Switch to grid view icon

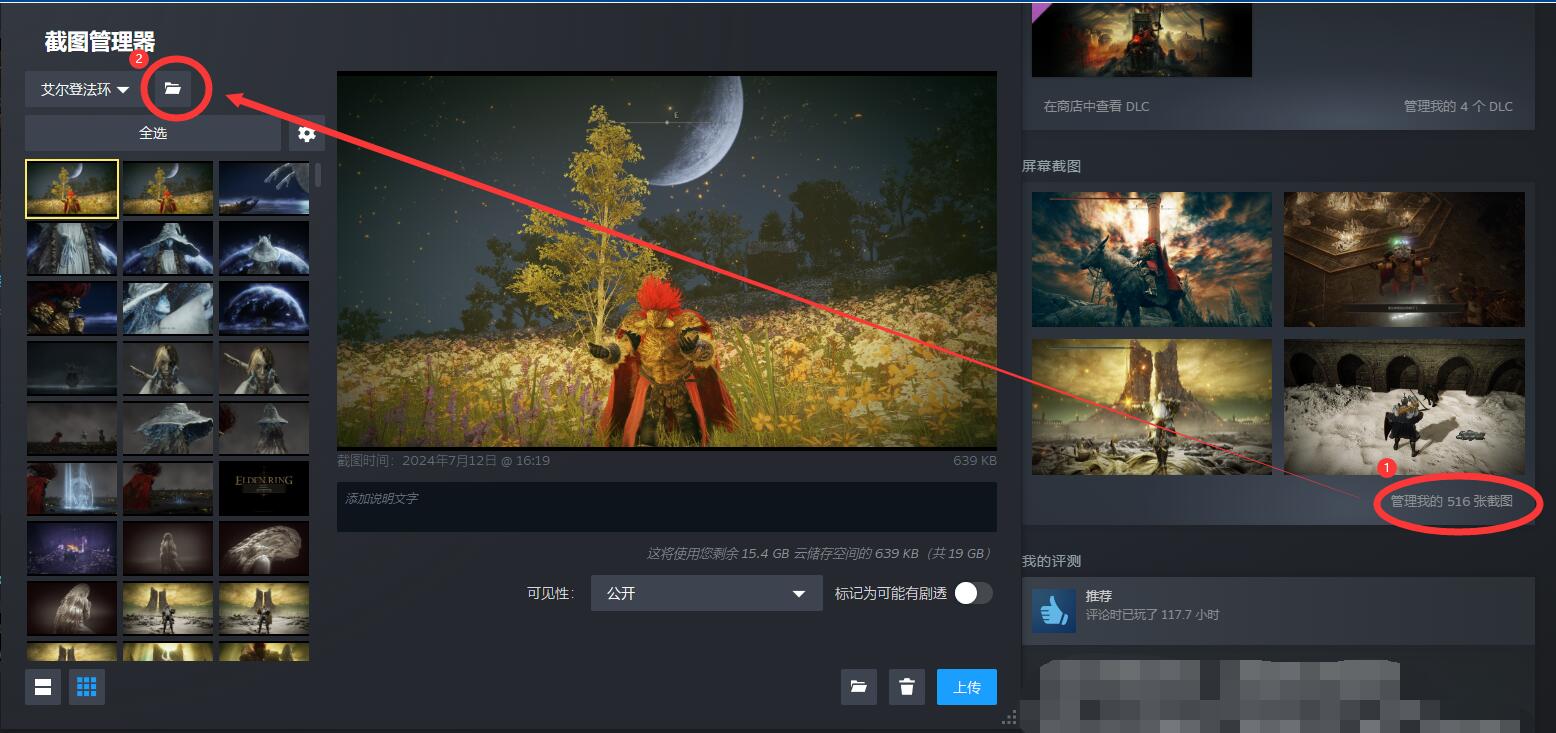pyautogui.click(x=87, y=687)
